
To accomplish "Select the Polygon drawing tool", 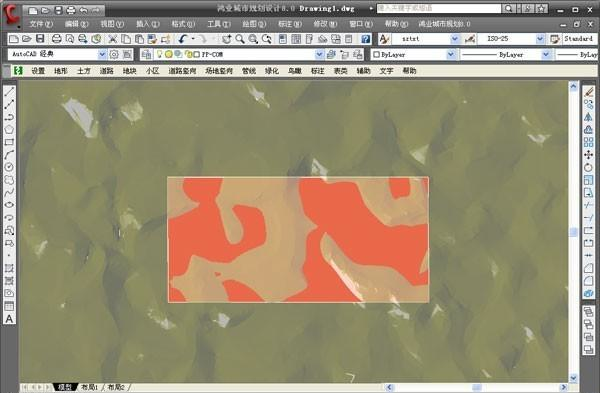I will pos(9,129).
